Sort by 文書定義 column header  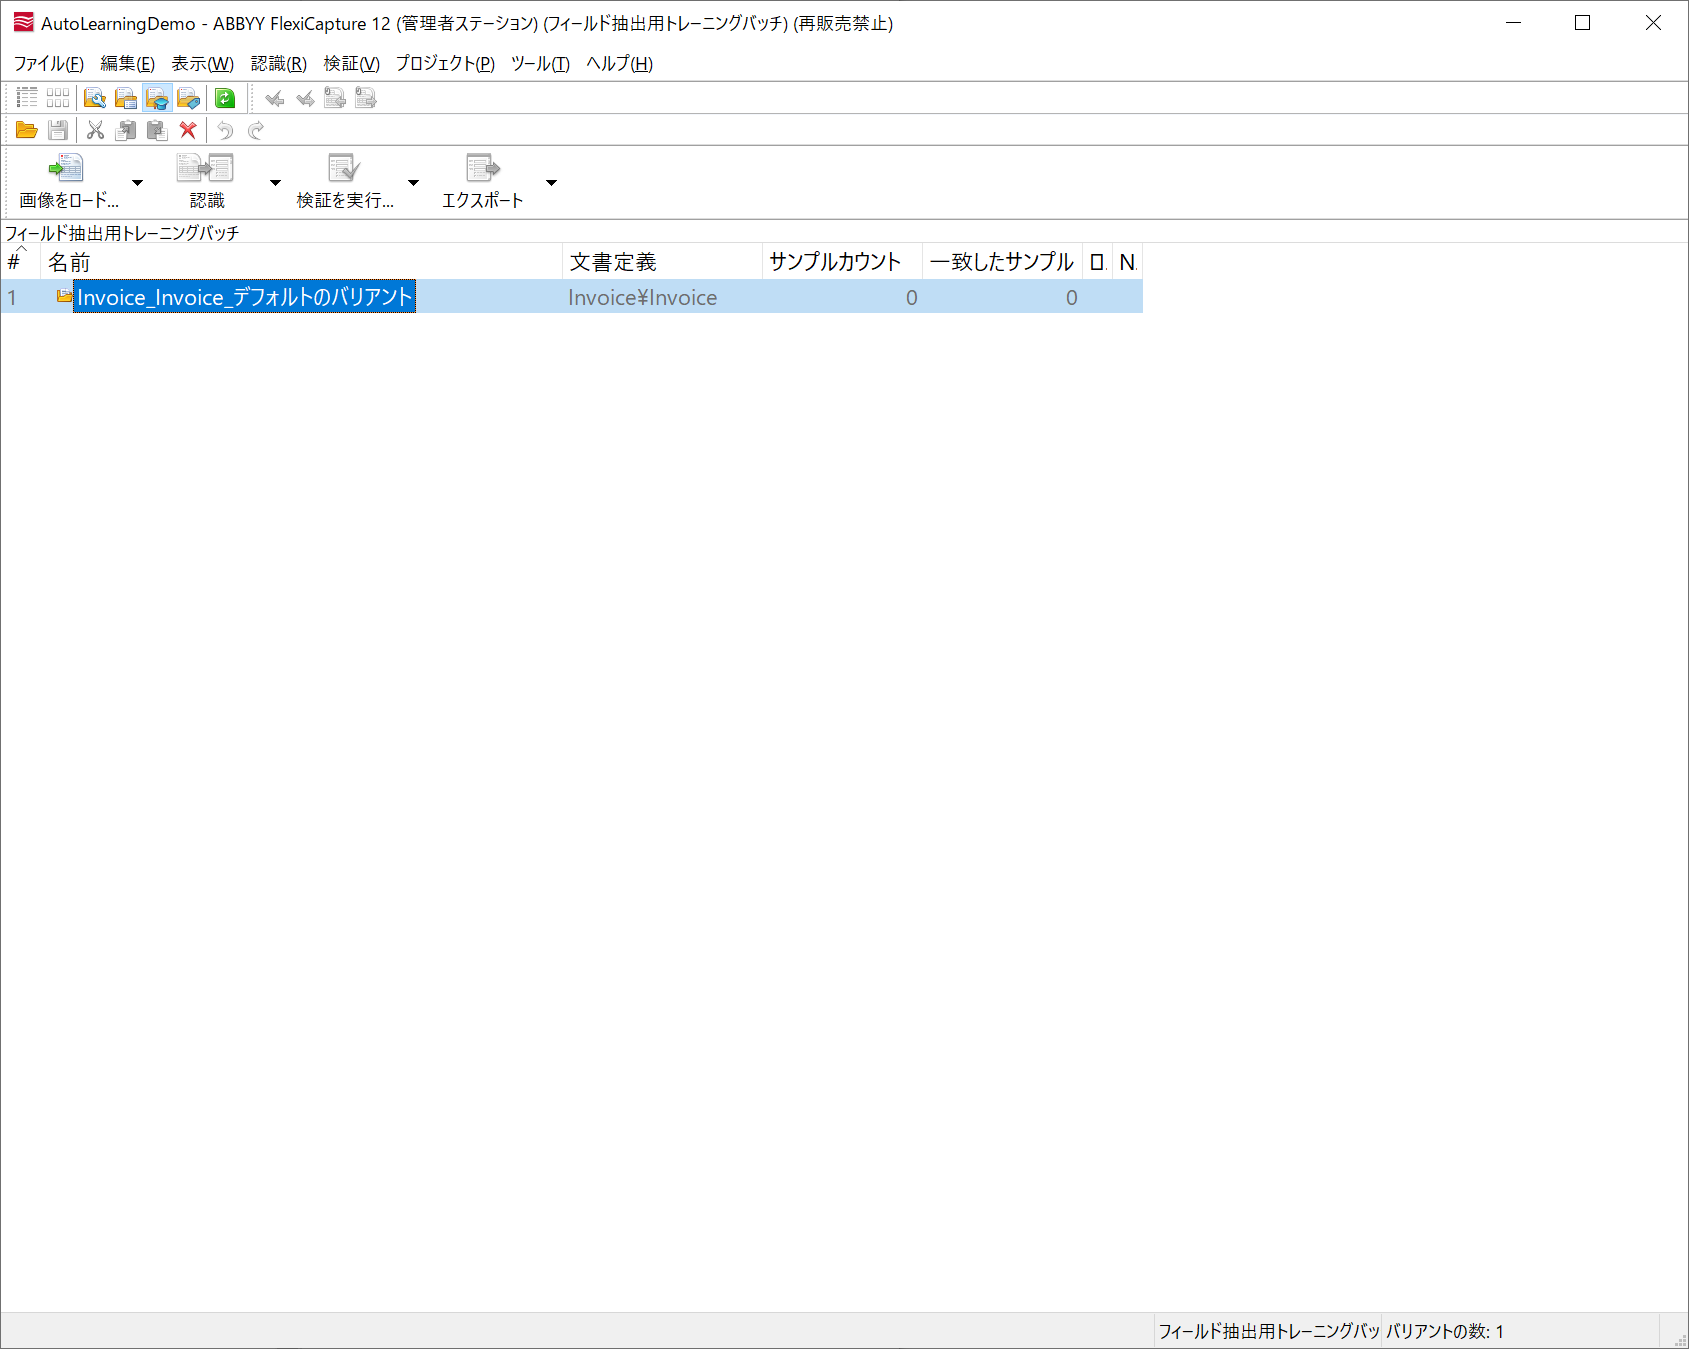pos(662,262)
